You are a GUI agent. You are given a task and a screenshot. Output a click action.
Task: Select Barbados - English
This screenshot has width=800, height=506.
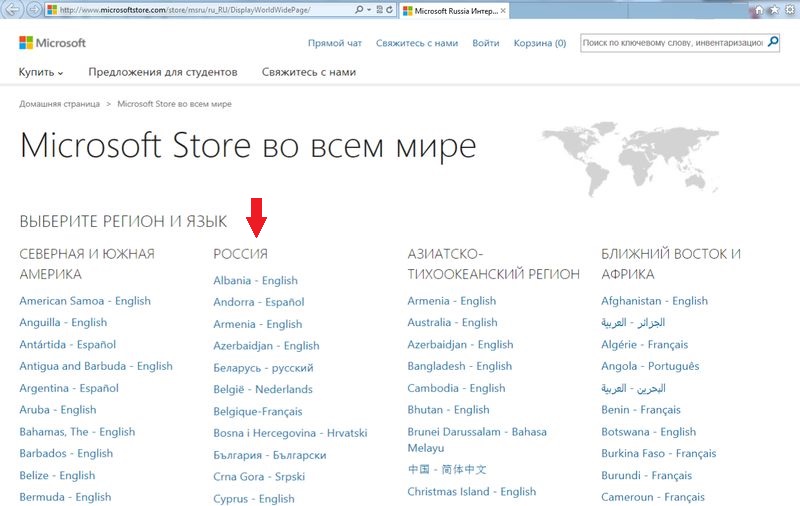point(66,453)
